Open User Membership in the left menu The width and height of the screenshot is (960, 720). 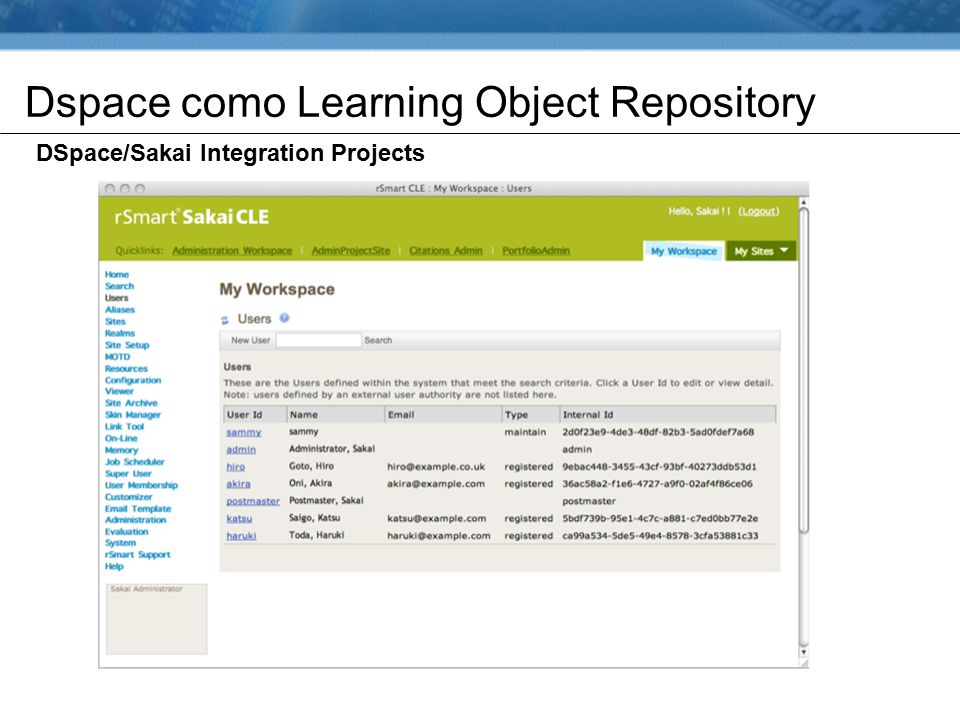(x=141, y=485)
